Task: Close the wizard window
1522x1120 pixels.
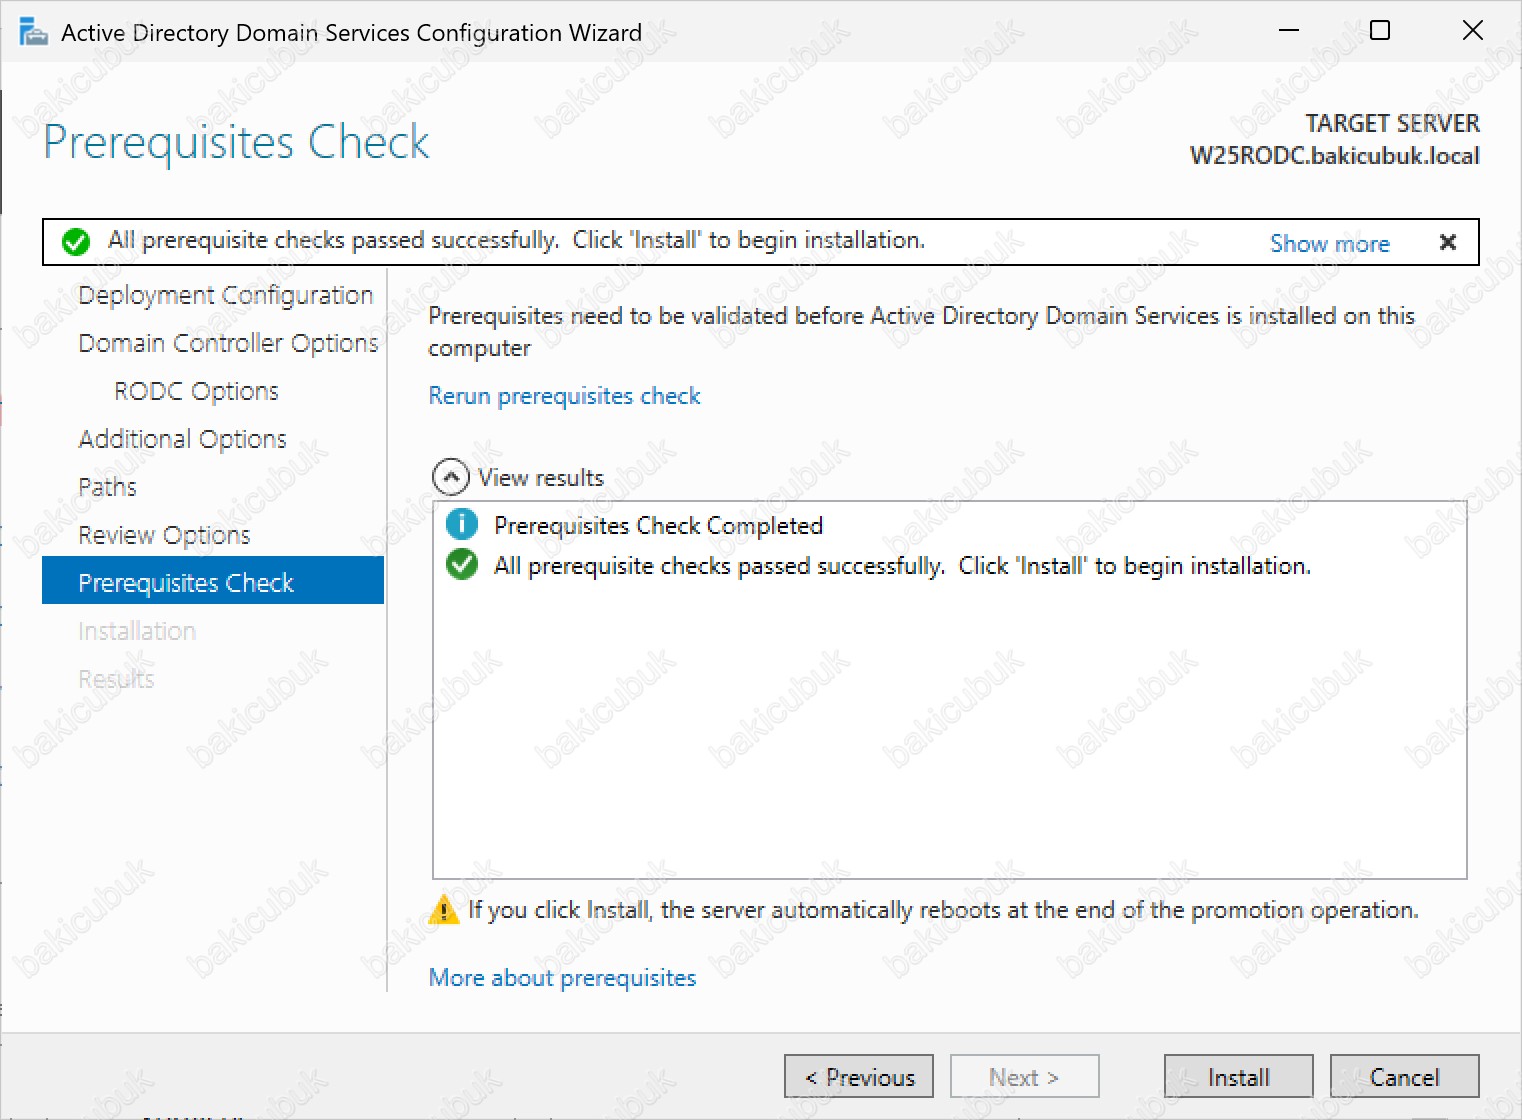Action: coord(1472,31)
